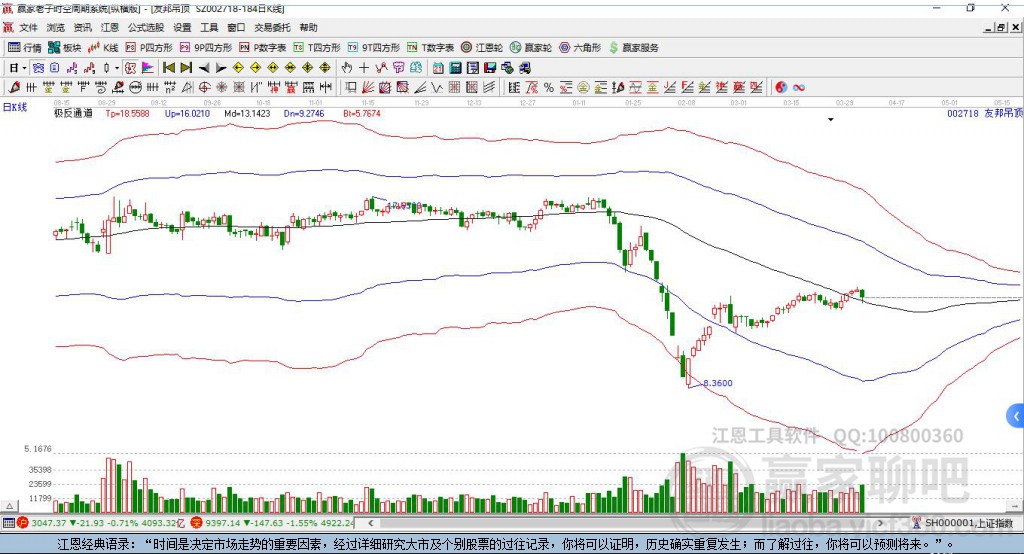The height and width of the screenshot is (554, 1024).
Task: Open the 9T四方形 tool
Action: pos(374,48)
